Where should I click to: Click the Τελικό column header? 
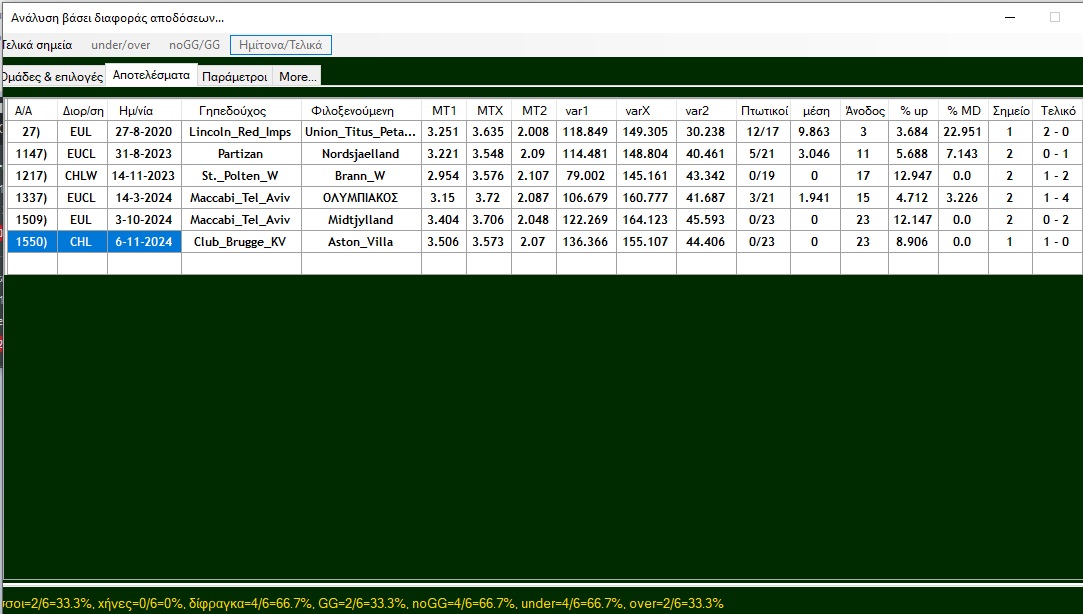[x=1058, y=110]
